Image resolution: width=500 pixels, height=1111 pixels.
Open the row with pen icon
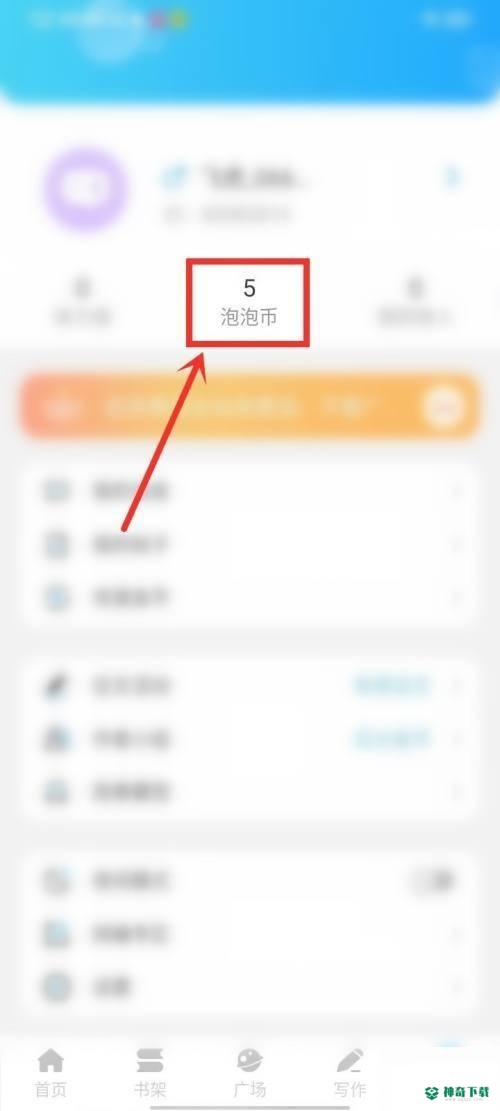(250, 686)
